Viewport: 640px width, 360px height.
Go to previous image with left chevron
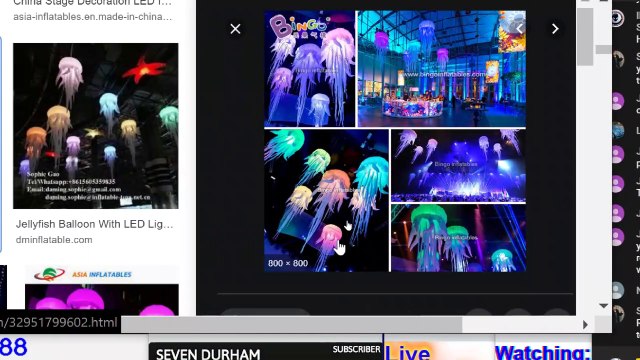coord(519,29)
